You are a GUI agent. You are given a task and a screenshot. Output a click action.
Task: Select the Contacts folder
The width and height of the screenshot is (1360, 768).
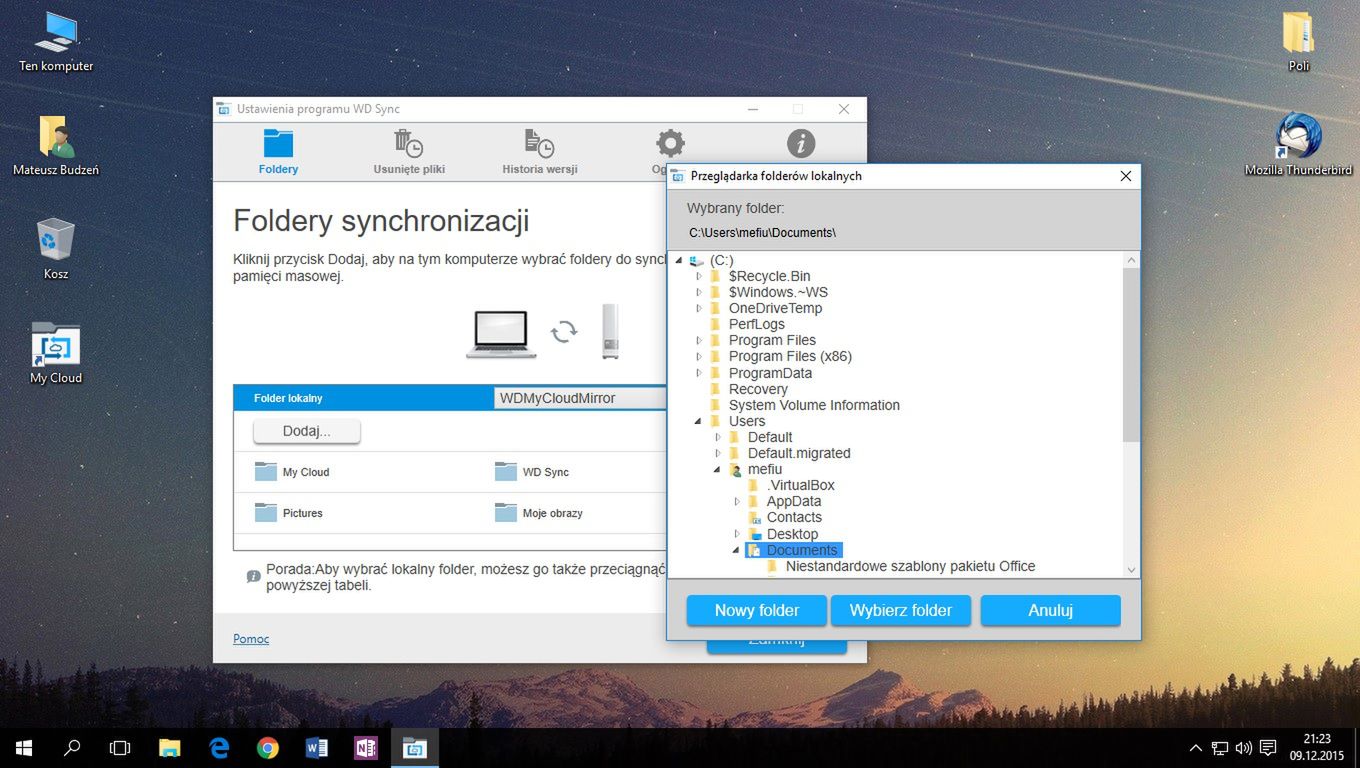794,517
